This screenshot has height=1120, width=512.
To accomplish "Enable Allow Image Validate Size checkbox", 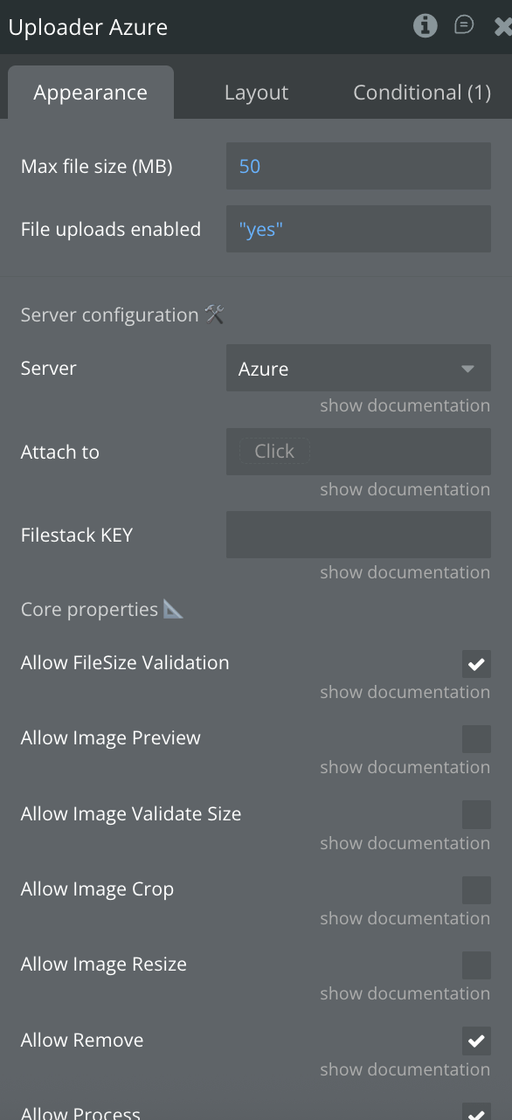I will 476,814.
